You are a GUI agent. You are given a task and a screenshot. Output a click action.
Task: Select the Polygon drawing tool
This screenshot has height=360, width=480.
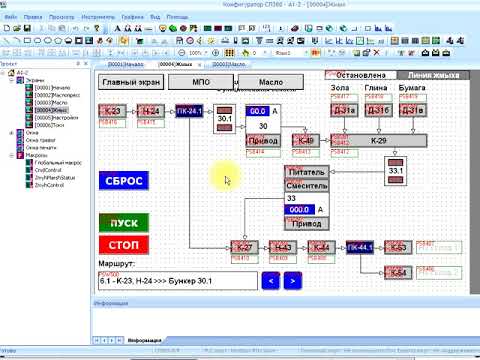(x=58, y=41)
